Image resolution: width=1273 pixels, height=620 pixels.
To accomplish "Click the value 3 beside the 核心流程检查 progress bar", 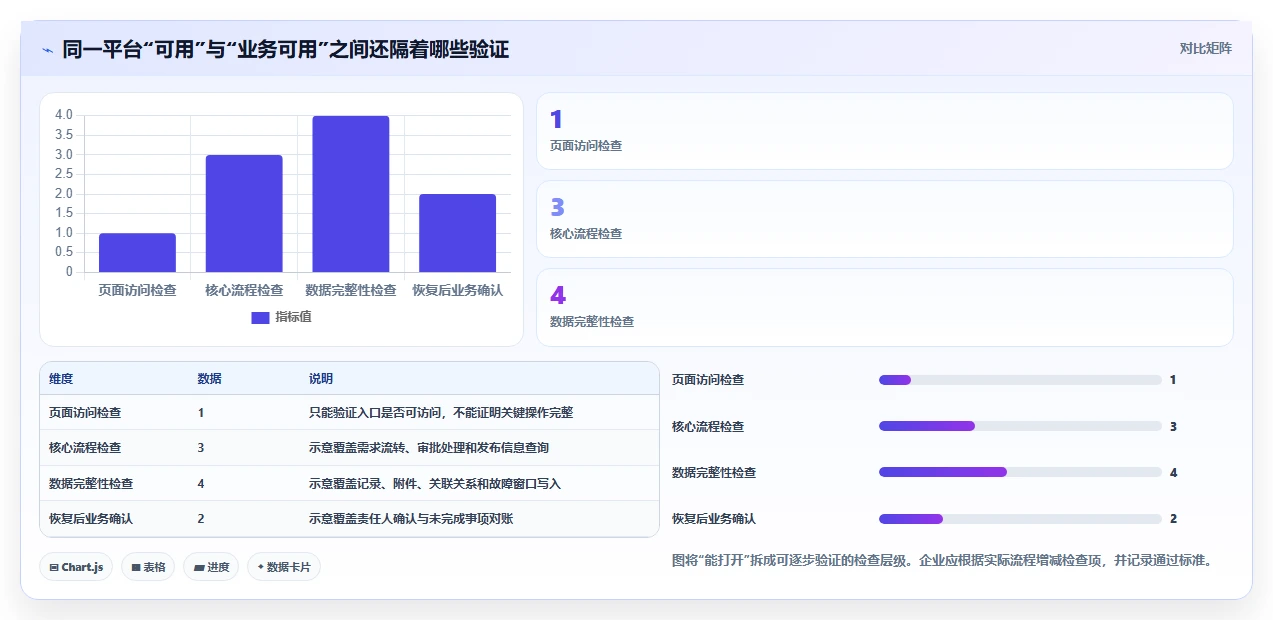I will click(1173, 426).
